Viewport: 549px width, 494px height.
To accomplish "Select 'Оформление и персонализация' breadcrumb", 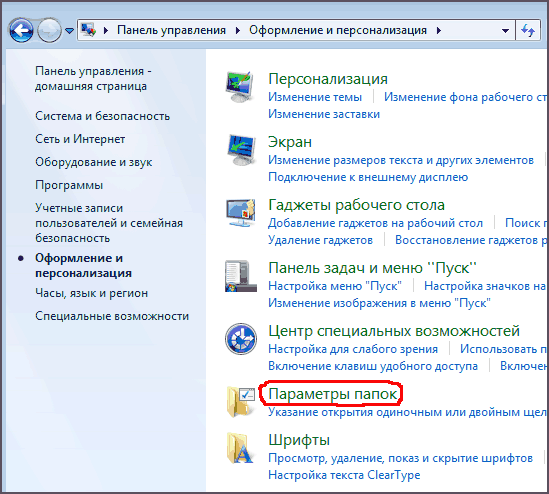I will [338, 30].
